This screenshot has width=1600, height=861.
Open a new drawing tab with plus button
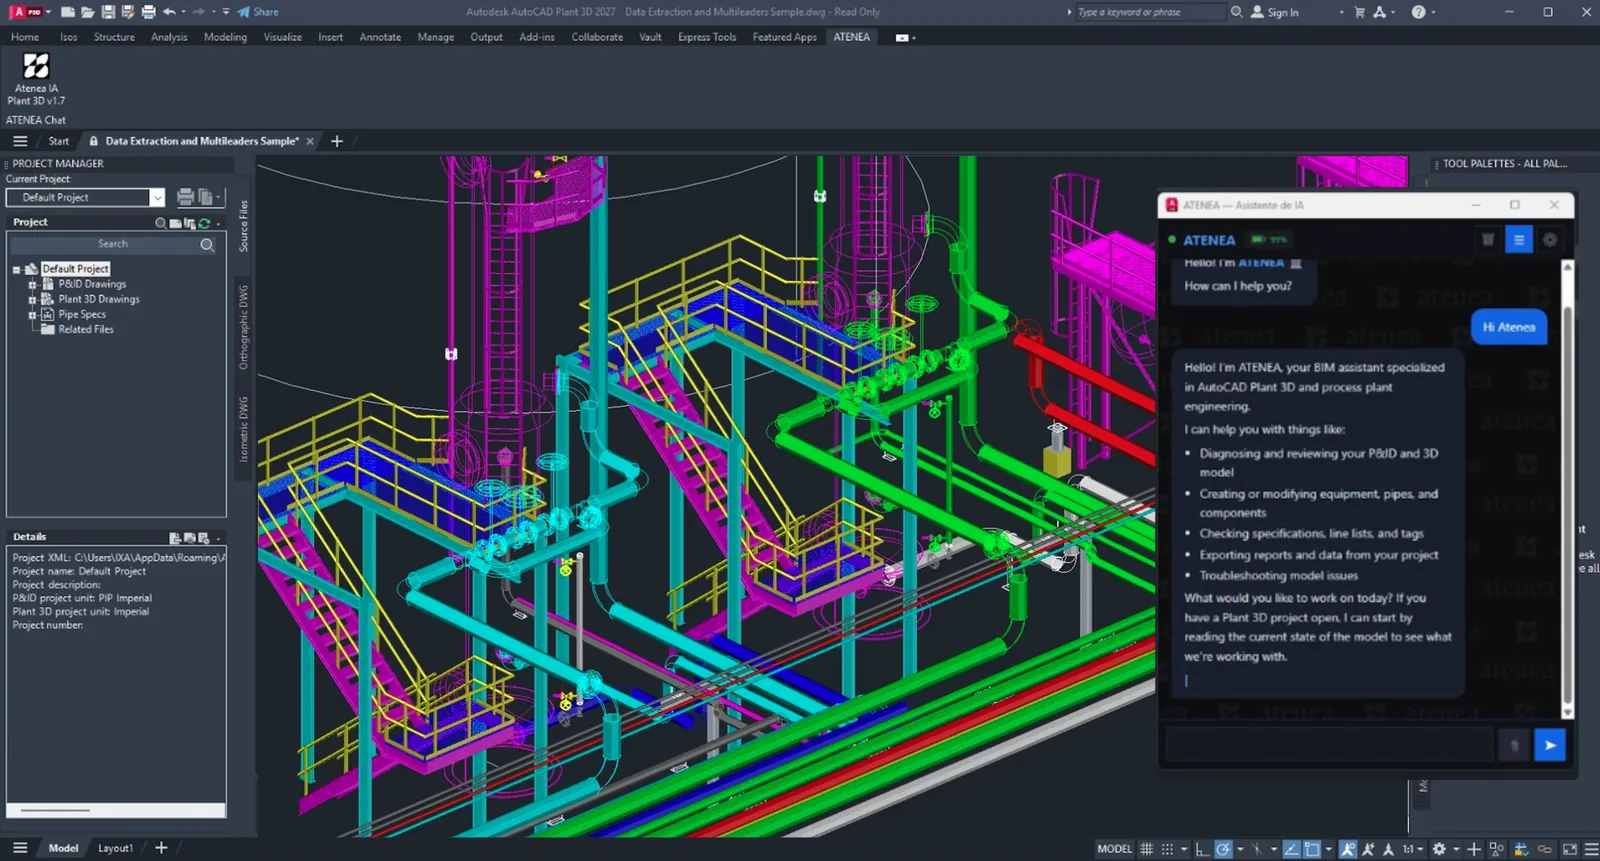337,141
